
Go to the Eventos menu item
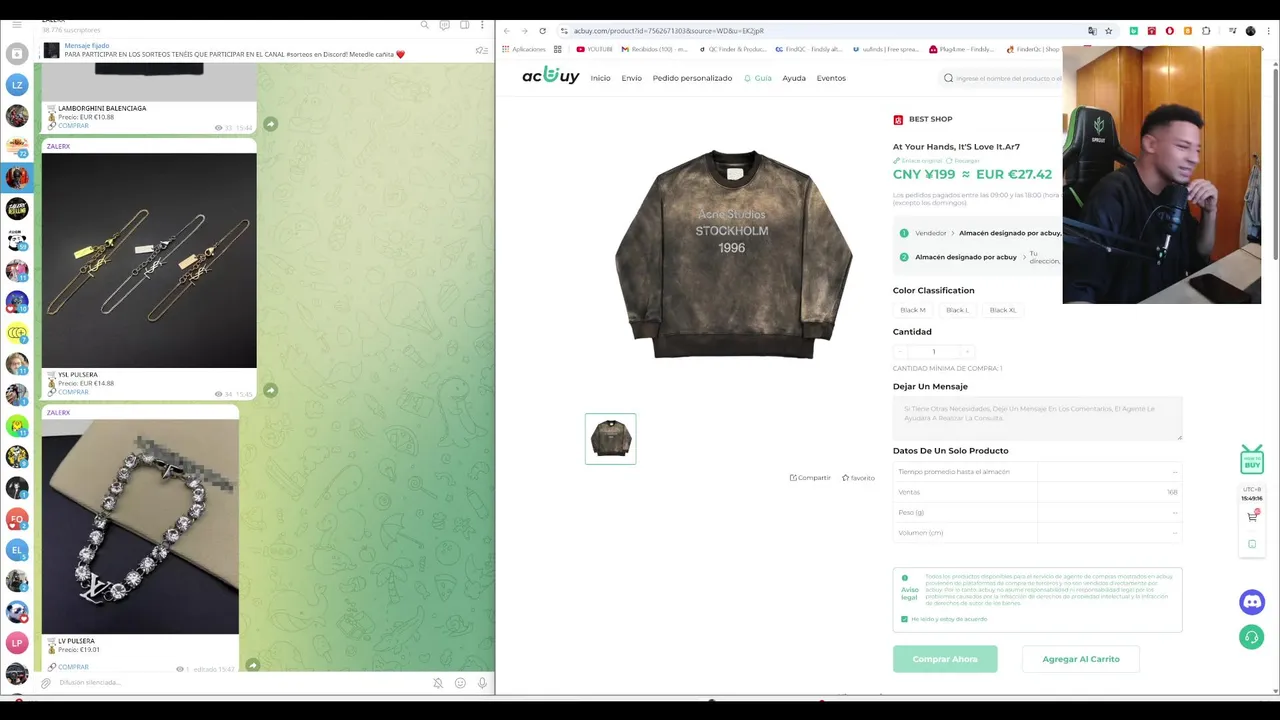[831, 78]
